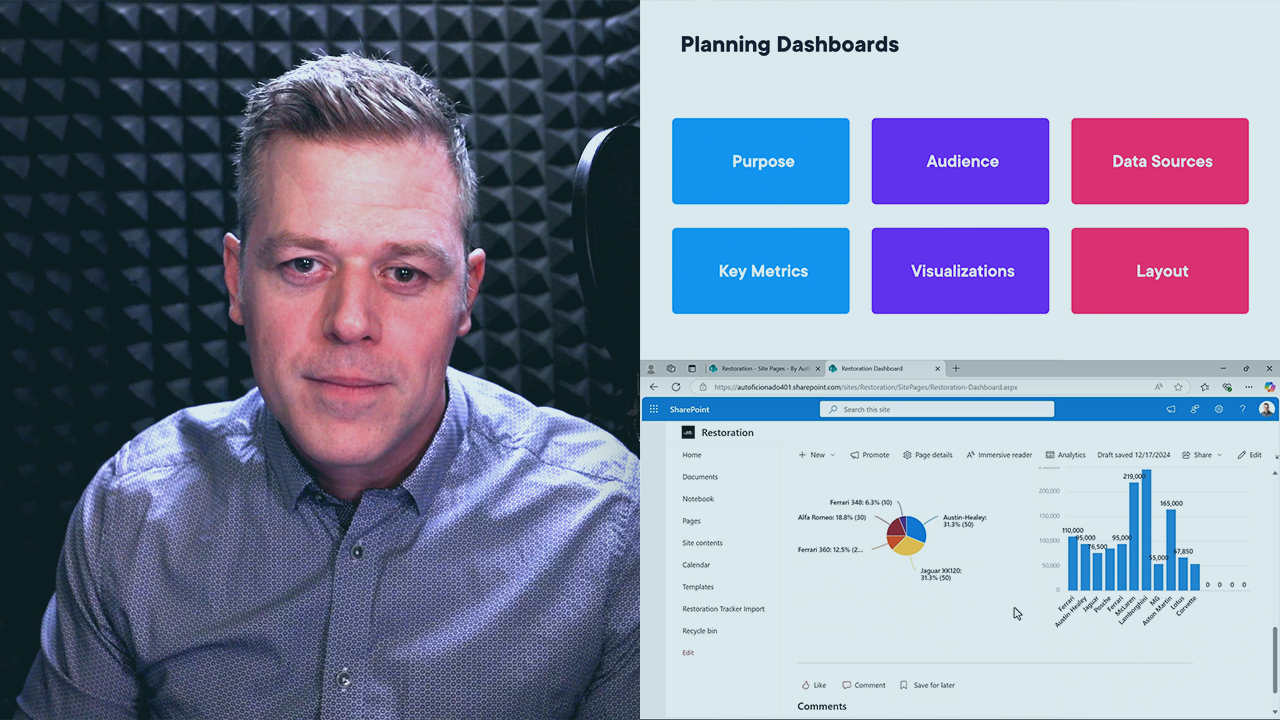Open the Copilot icon in browser toolbar
Image resolution: width=1280 pixels, height=720 pixels.
[x=1269, y=387]
